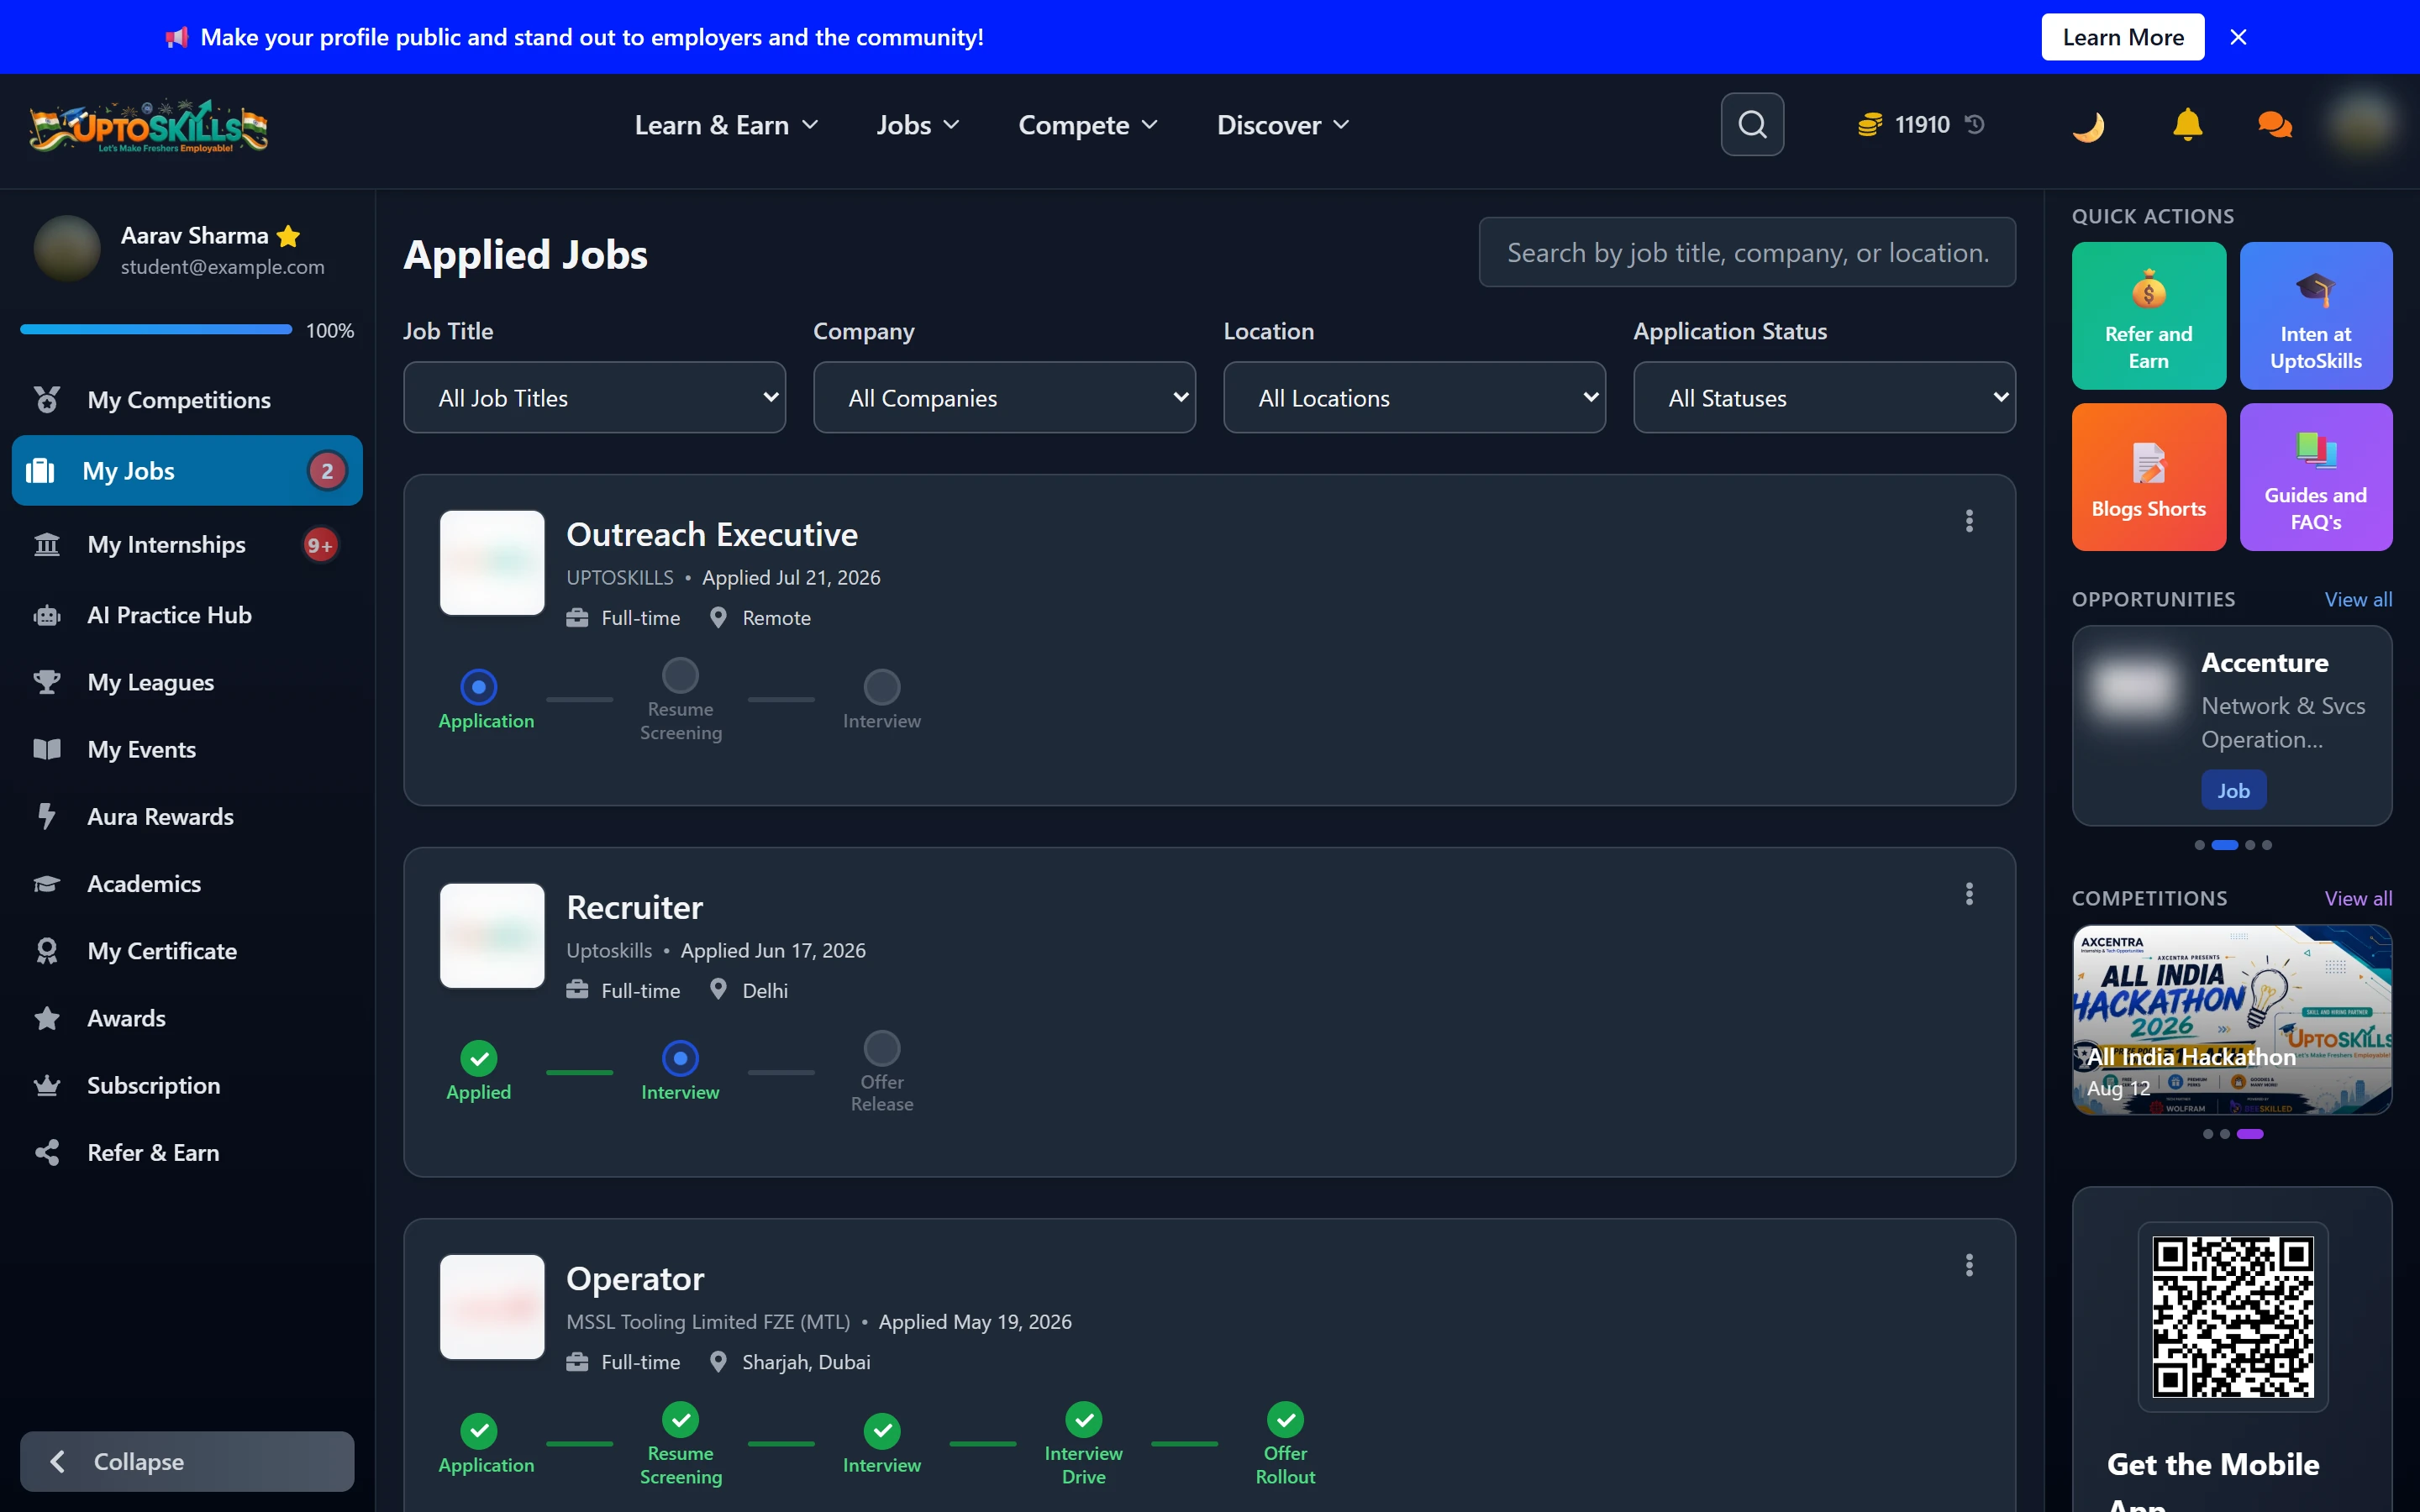Open My Events in sidebar

click(x=187, y=749)
